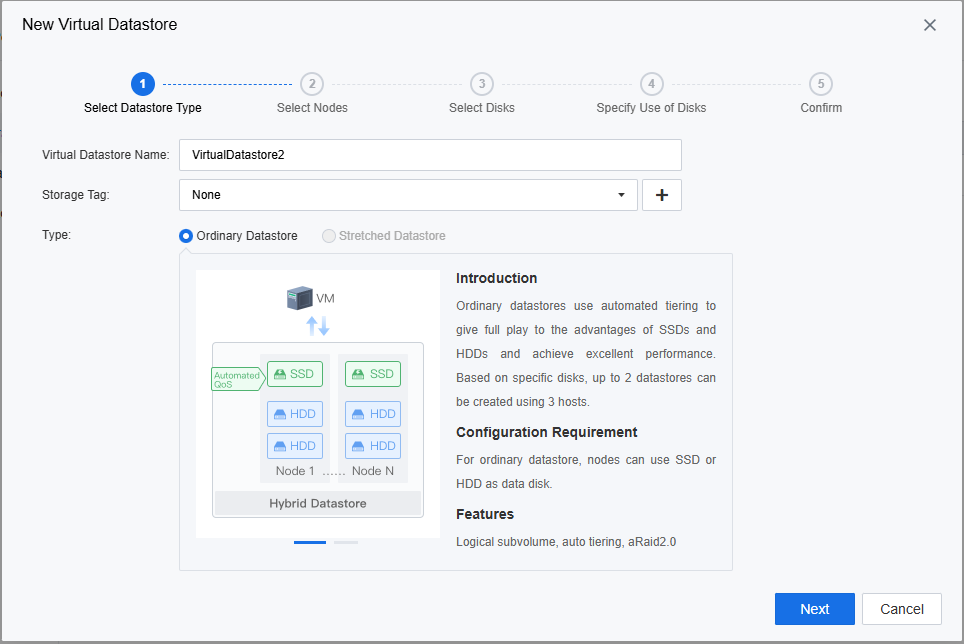The width and height of the screenshot is (964, 644).
Task: Click Node 1 SSD disk icon
Action: tap(295, 374)
